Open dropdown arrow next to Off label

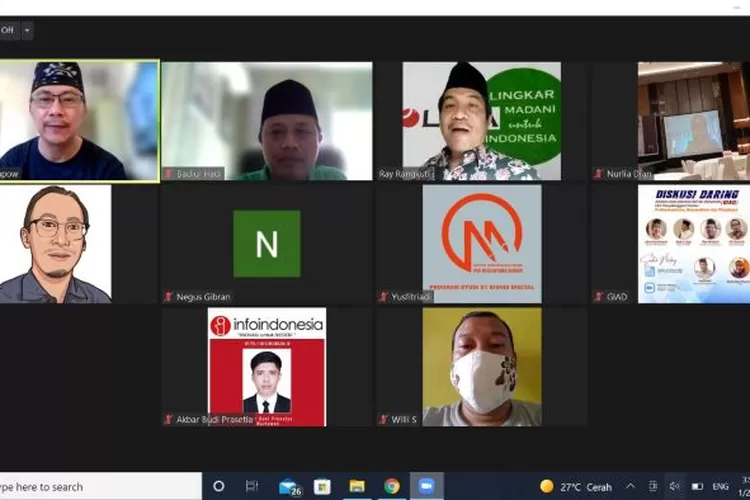(27, 30)
